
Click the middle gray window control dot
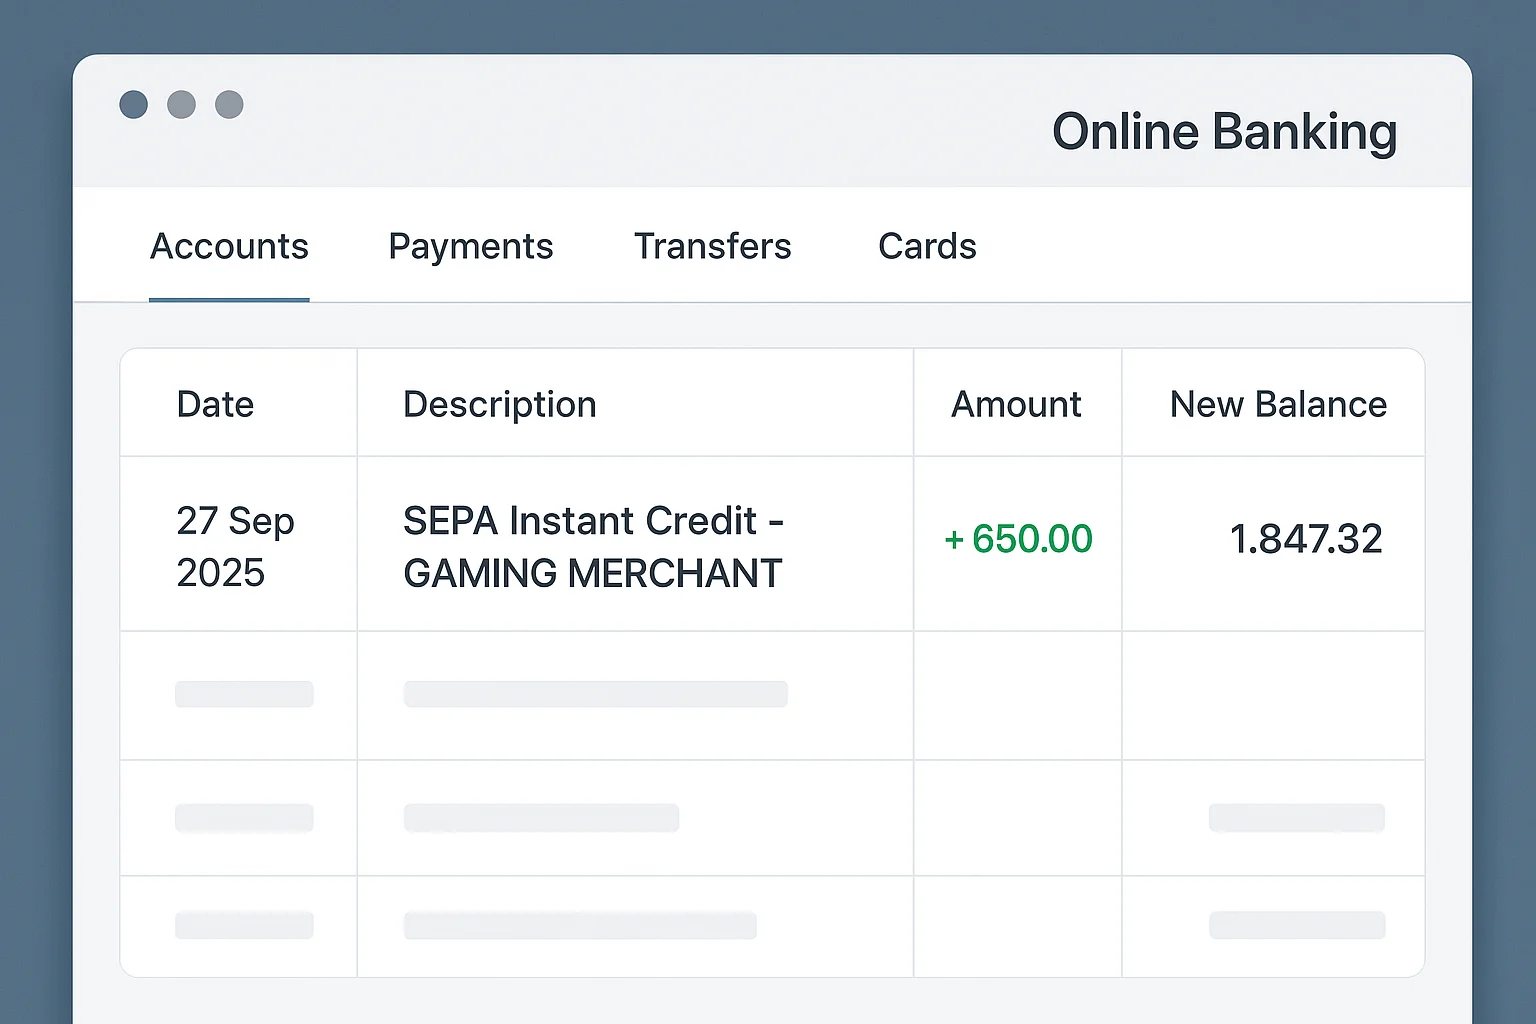[x=181, y=104]
